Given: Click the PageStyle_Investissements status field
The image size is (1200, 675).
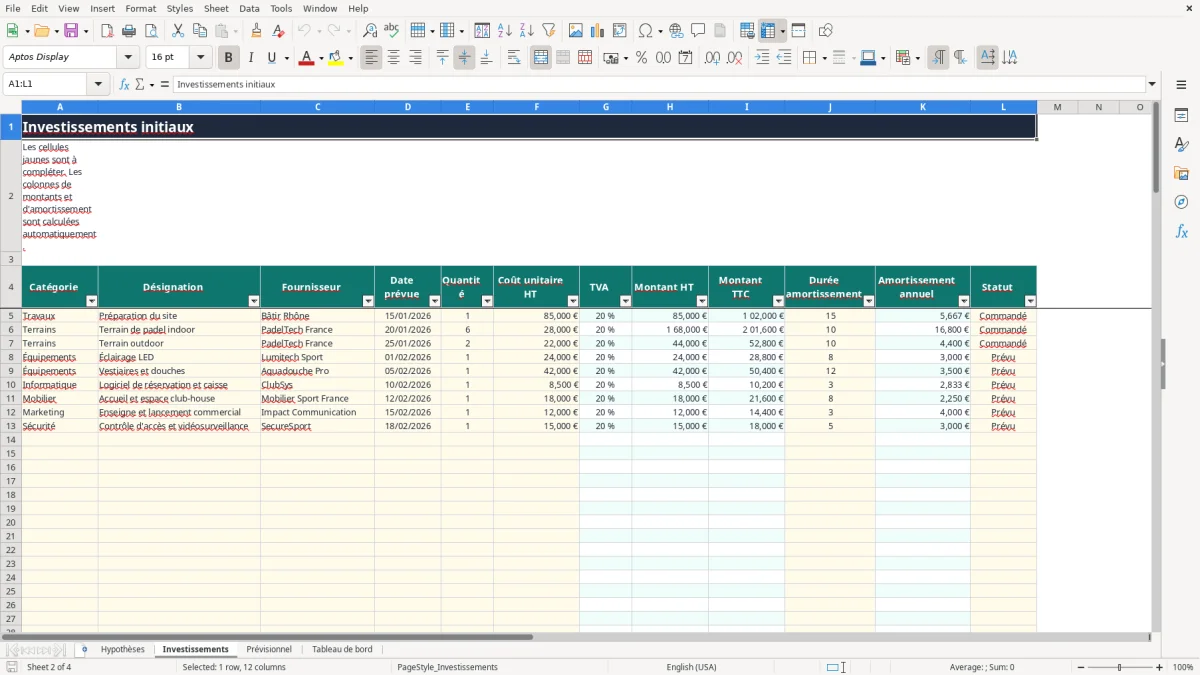Looking at the screenshot, I should point(447,667).
